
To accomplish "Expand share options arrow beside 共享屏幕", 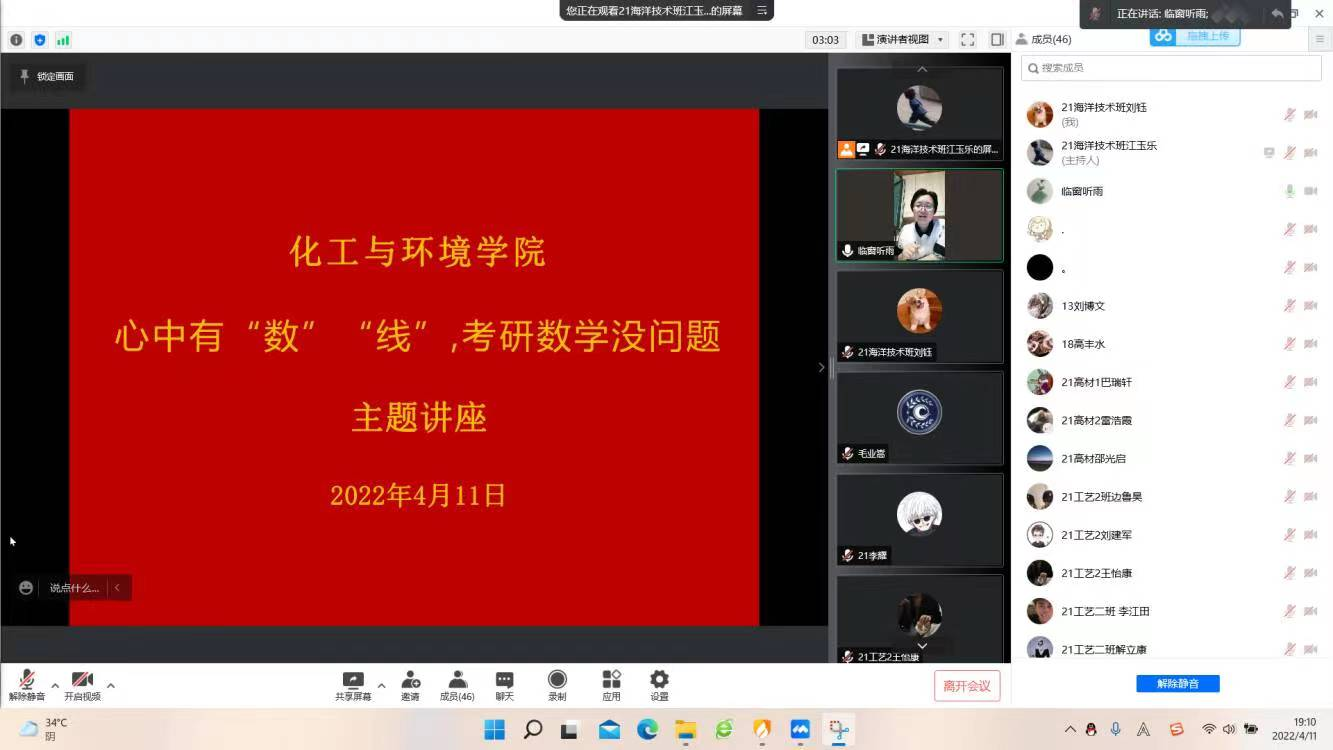I will click(381, 685).
